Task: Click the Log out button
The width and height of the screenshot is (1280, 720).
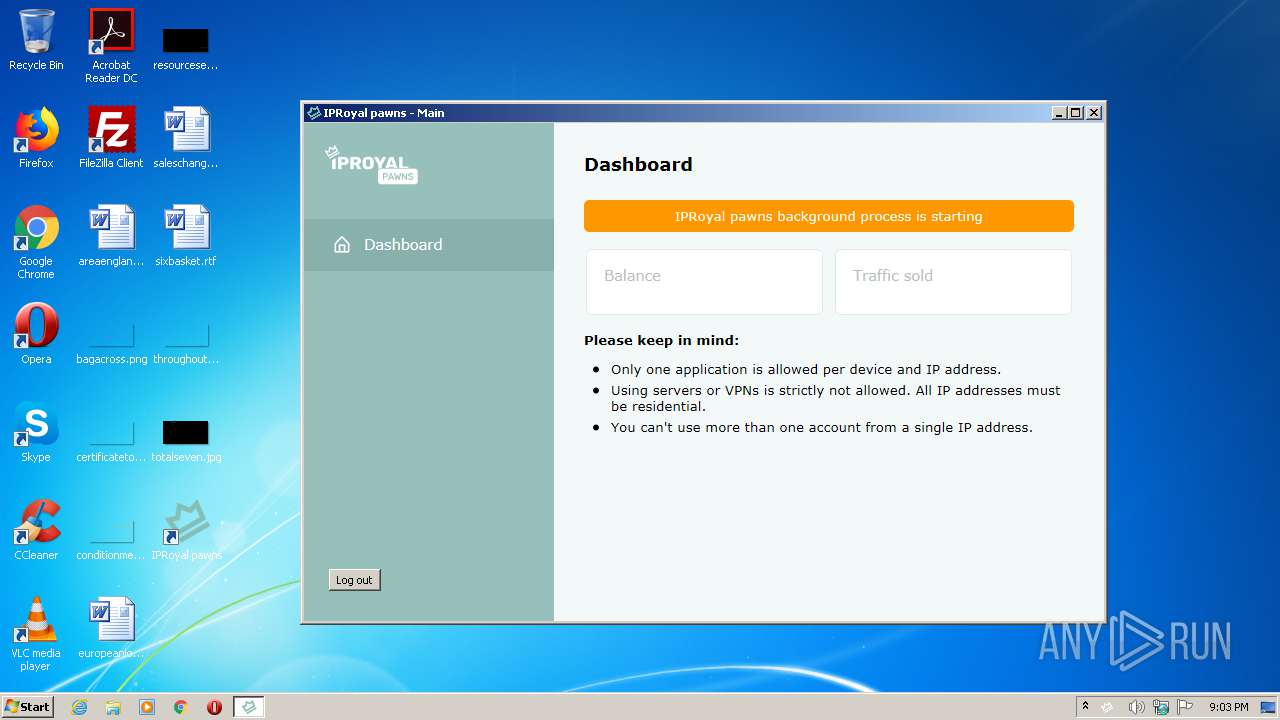Action: [x=354, y=580]
